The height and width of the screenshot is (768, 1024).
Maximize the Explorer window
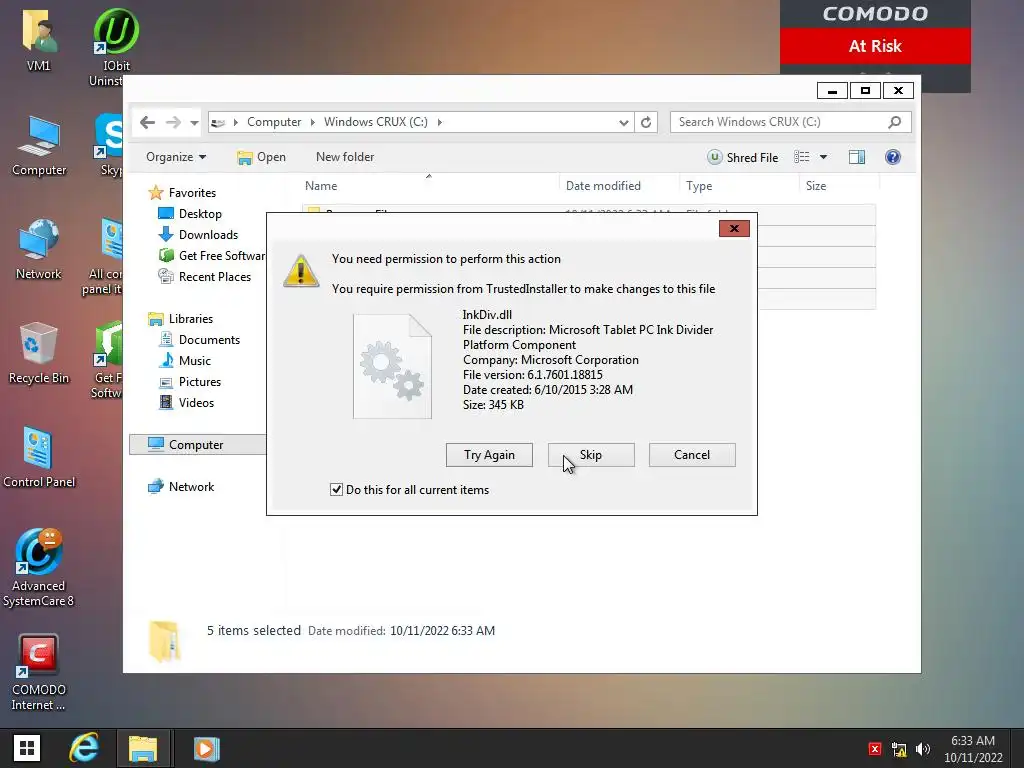[x=865, y=91]
